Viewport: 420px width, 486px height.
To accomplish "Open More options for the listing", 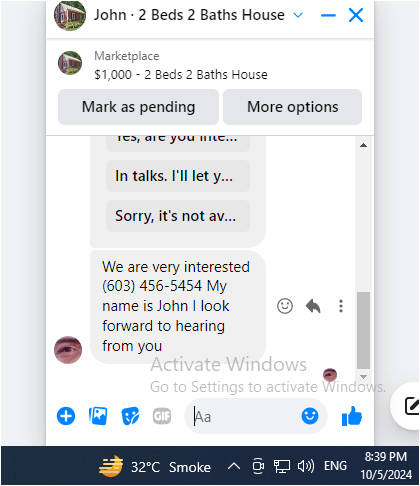I will point(292,107).
